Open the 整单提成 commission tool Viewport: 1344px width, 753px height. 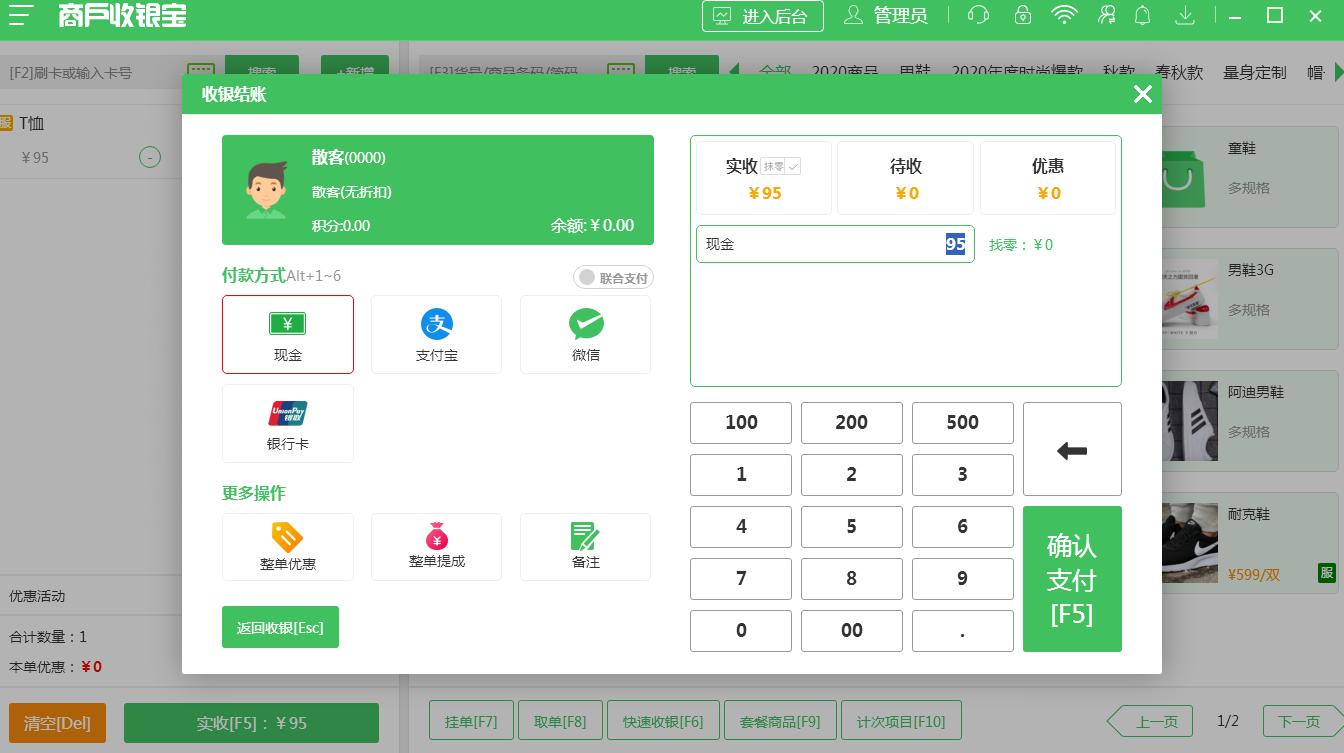click(436, 547)
